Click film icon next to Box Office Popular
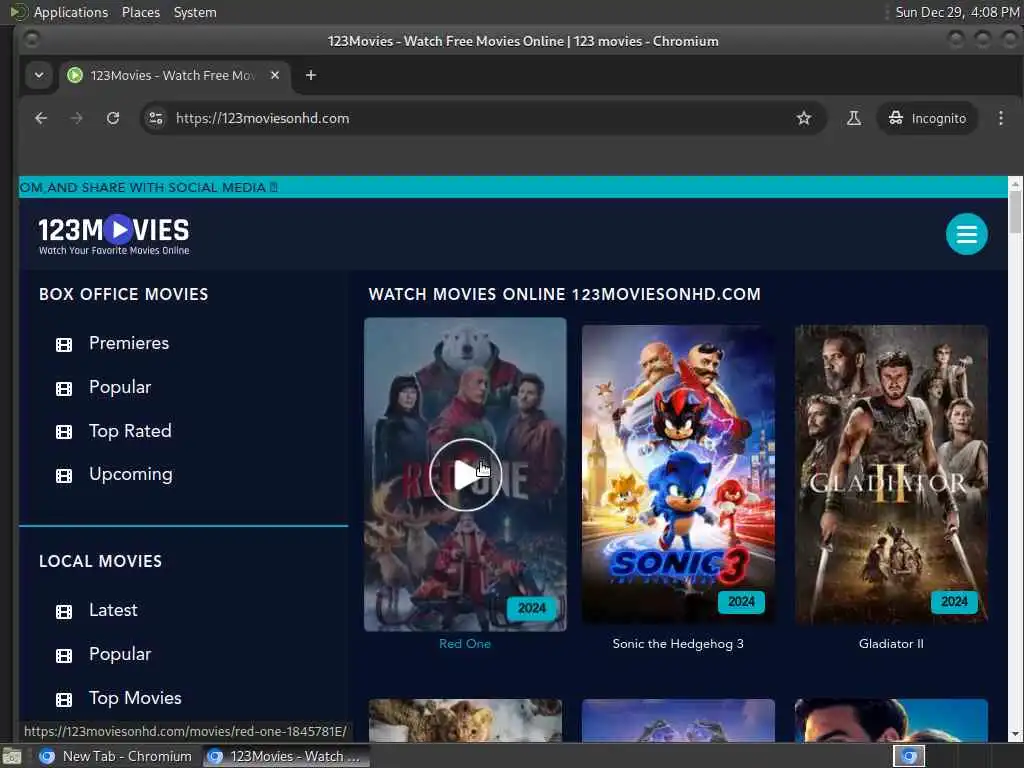The width and height of the screenshot is (1024, 768). 64,389
